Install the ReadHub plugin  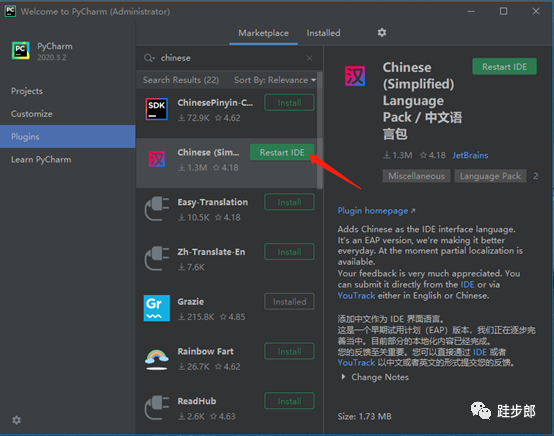289,401
